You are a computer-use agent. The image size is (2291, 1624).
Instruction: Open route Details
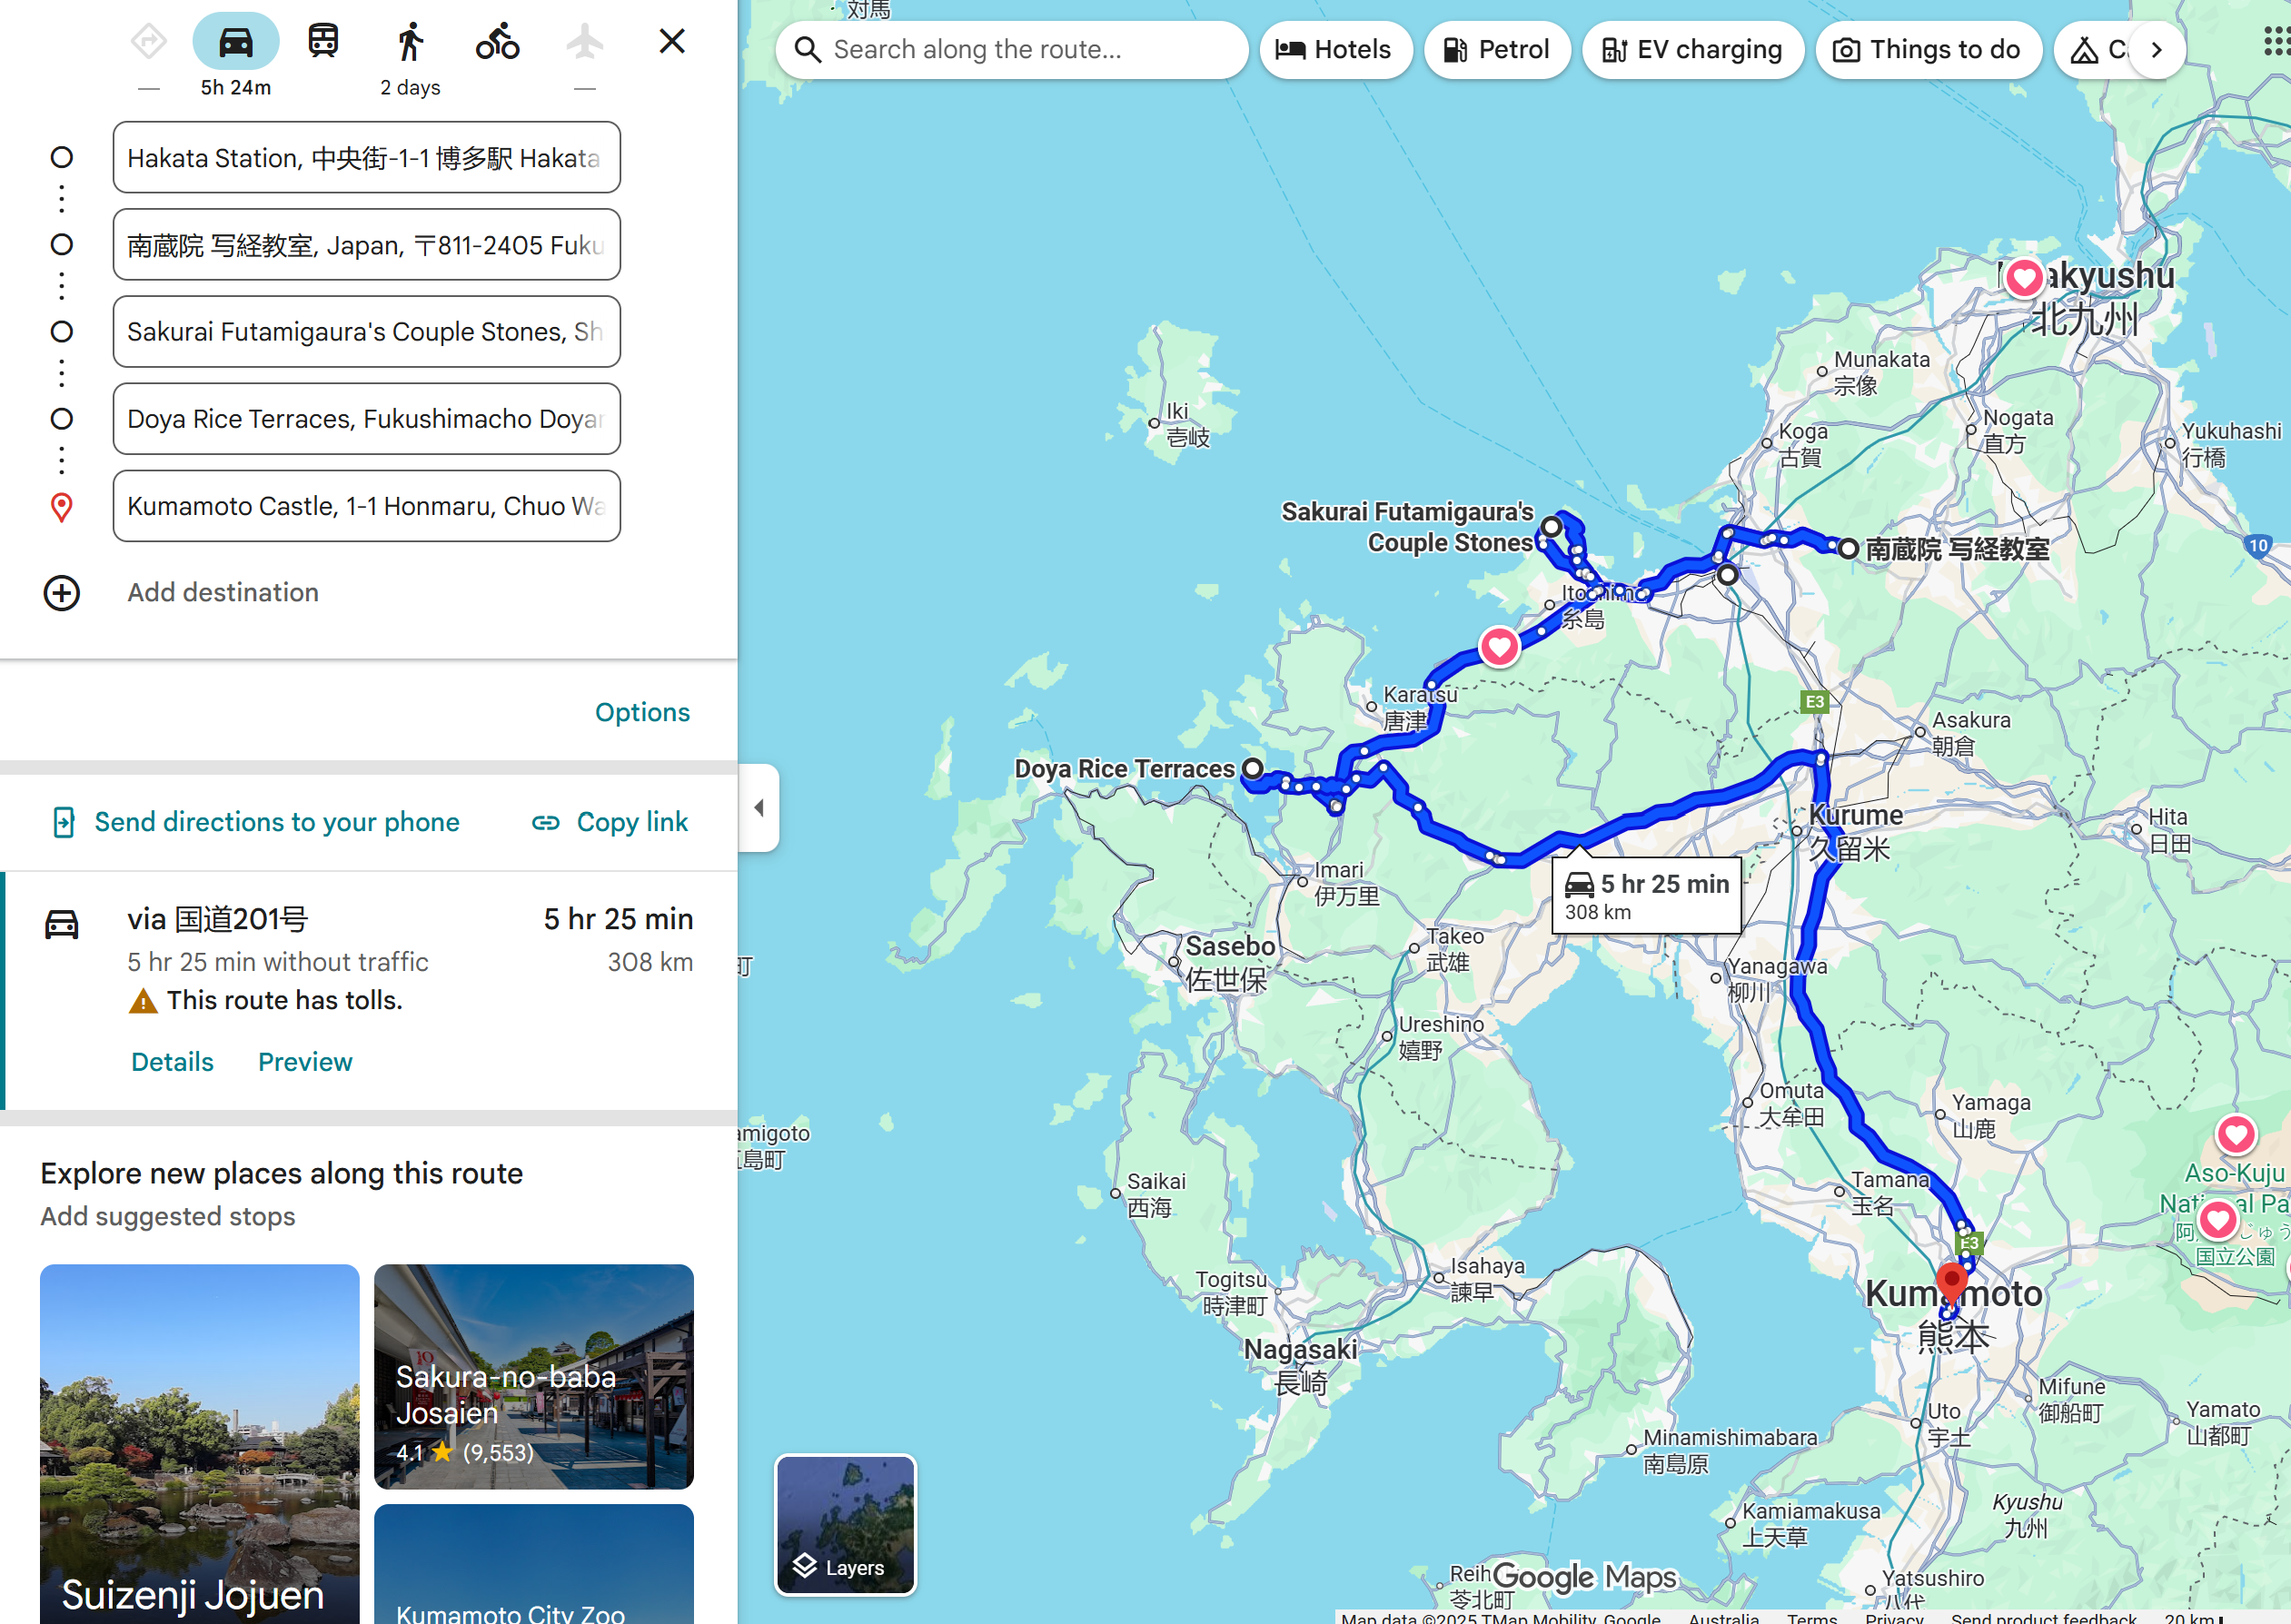pyautogui.click(x=172, y=1062)
